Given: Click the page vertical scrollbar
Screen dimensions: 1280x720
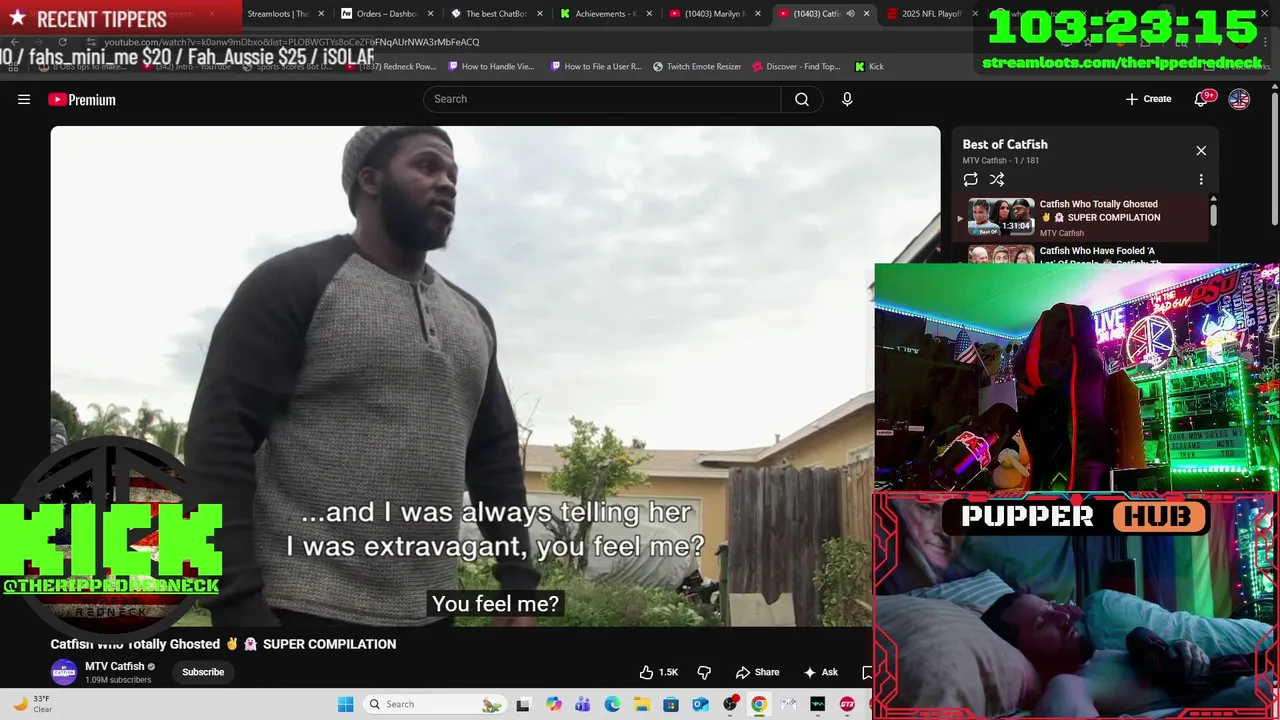Looking at the screenshot, I should point(1274,160).
